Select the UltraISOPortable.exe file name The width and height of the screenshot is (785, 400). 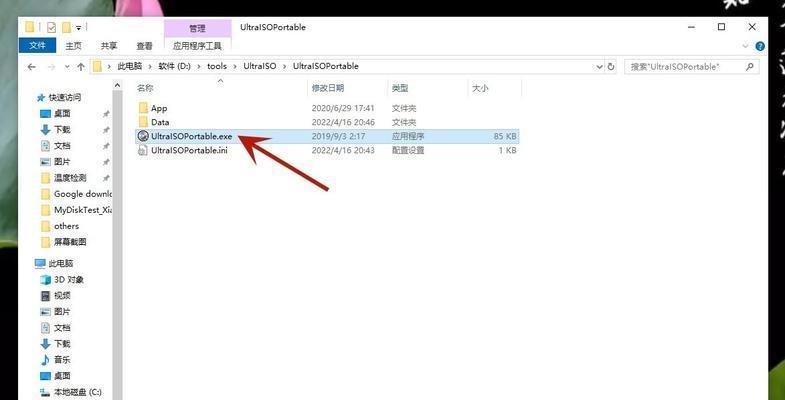click(x=192, y=136)
